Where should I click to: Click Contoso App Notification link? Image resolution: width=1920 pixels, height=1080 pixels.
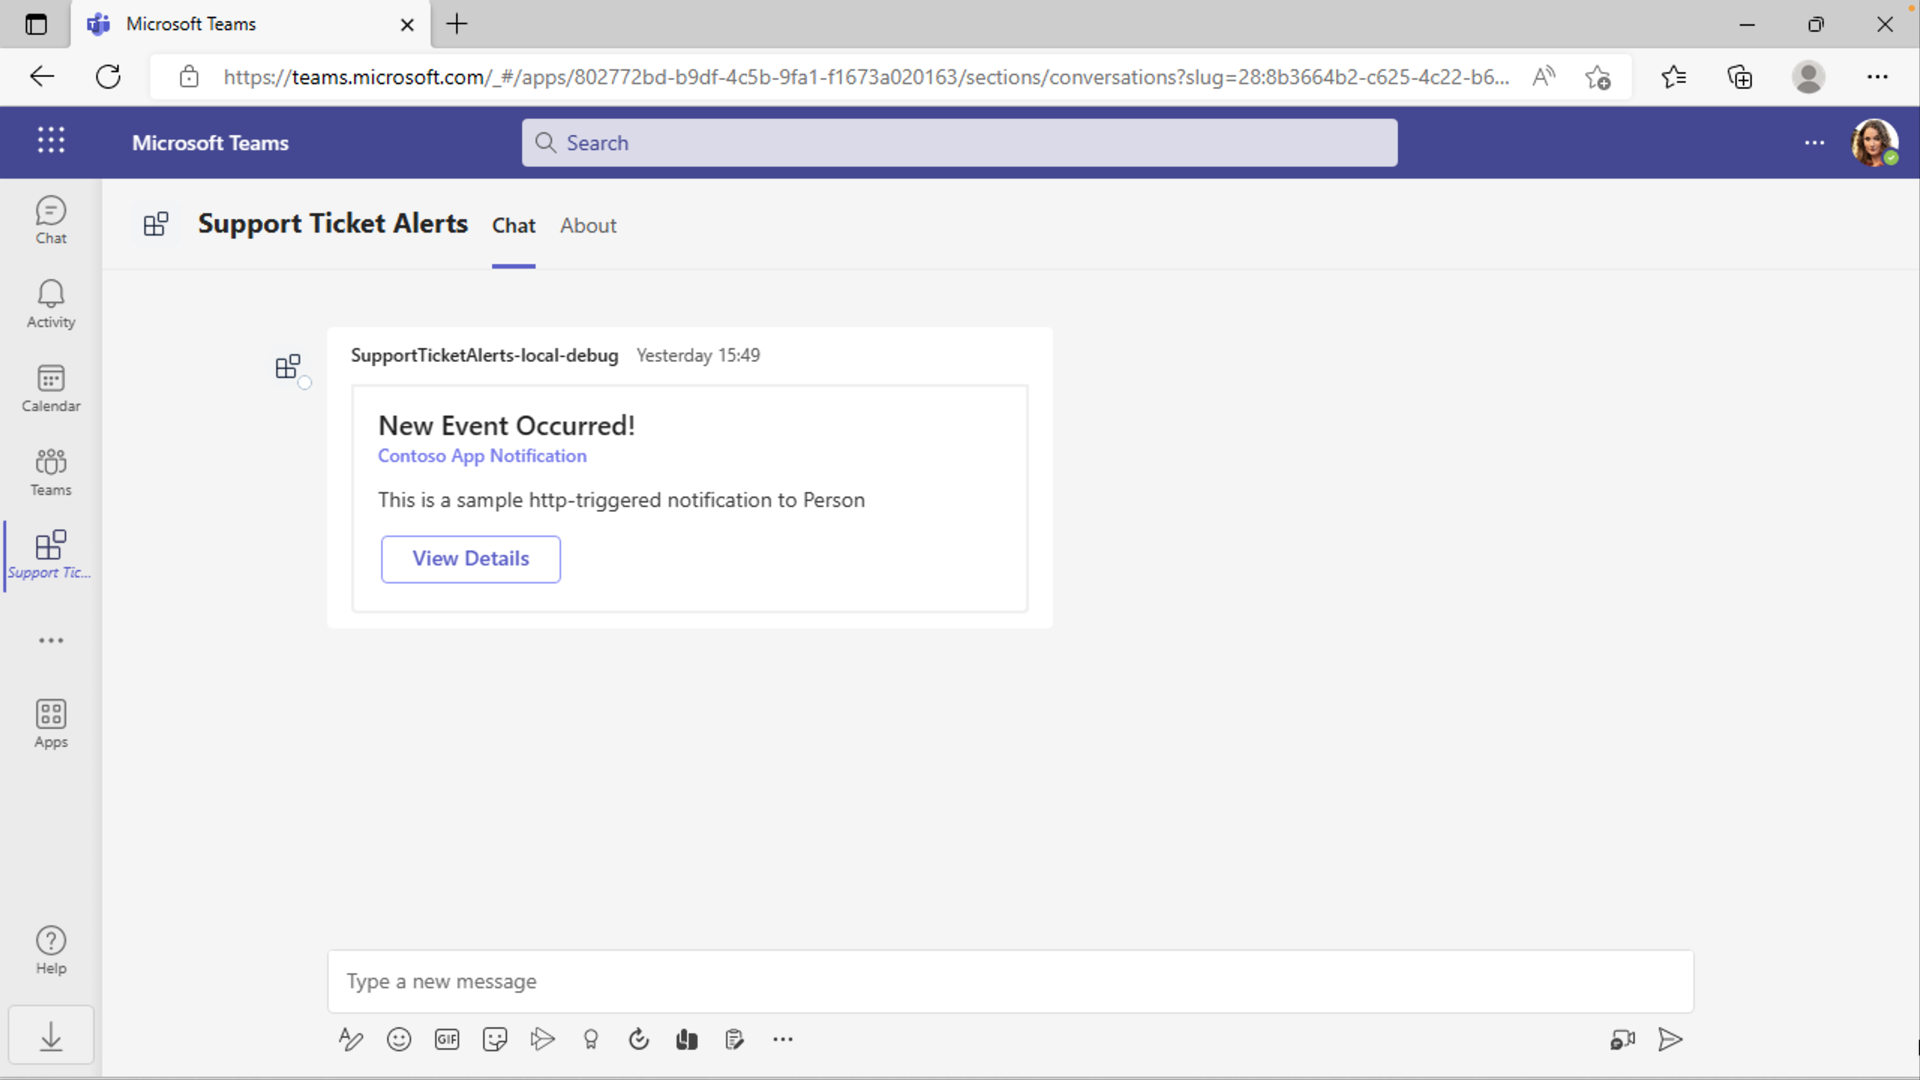[x=483, y=455]
